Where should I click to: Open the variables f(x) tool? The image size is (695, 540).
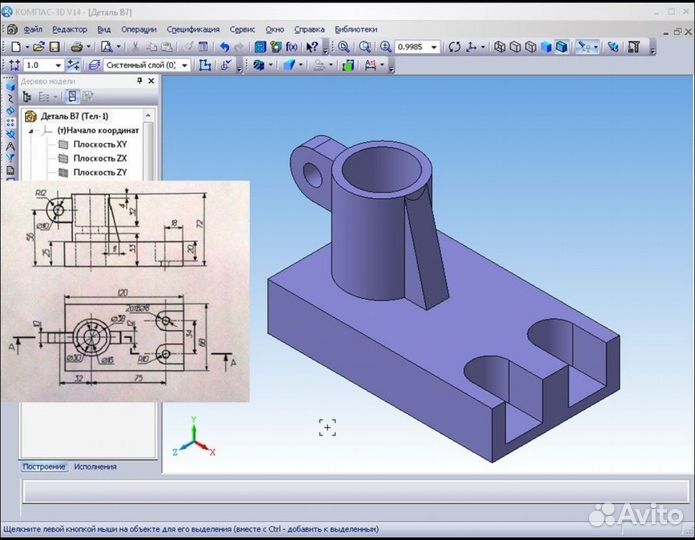292,47
